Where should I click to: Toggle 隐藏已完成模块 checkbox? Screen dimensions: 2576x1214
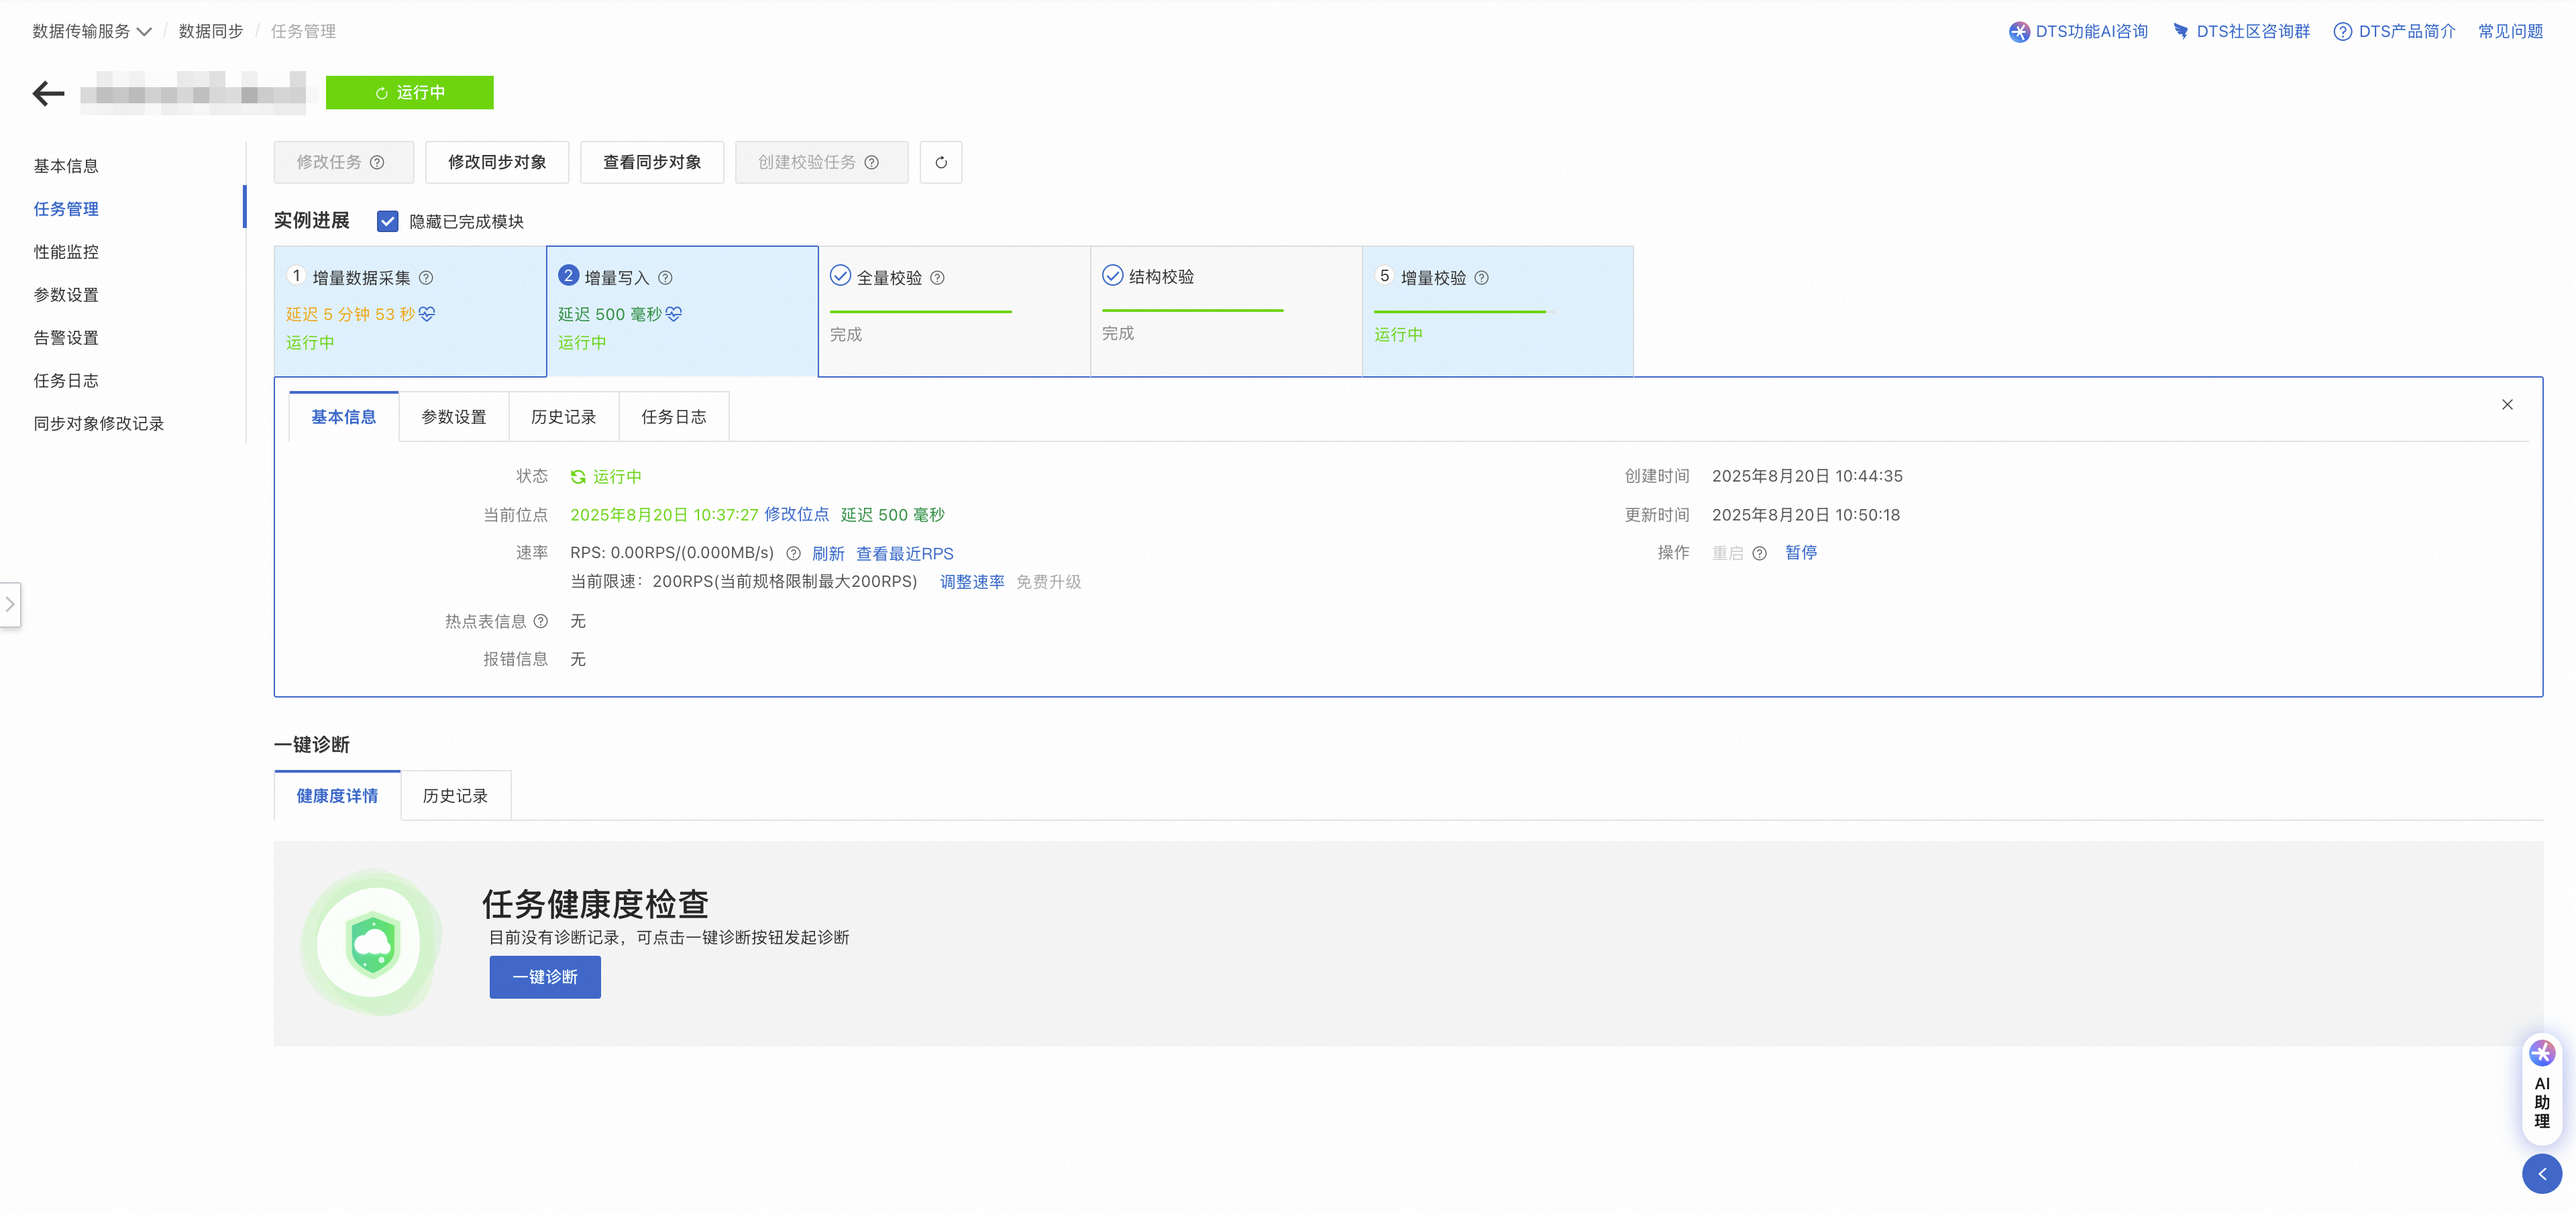coord(387,221)
